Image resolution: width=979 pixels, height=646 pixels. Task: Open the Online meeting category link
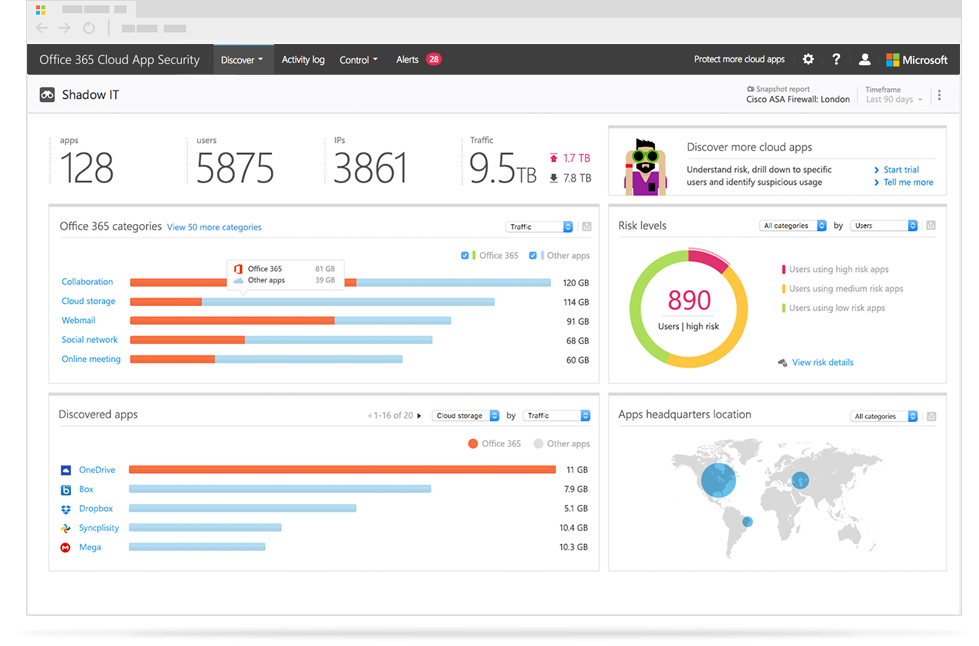click(x=91, y=360)
